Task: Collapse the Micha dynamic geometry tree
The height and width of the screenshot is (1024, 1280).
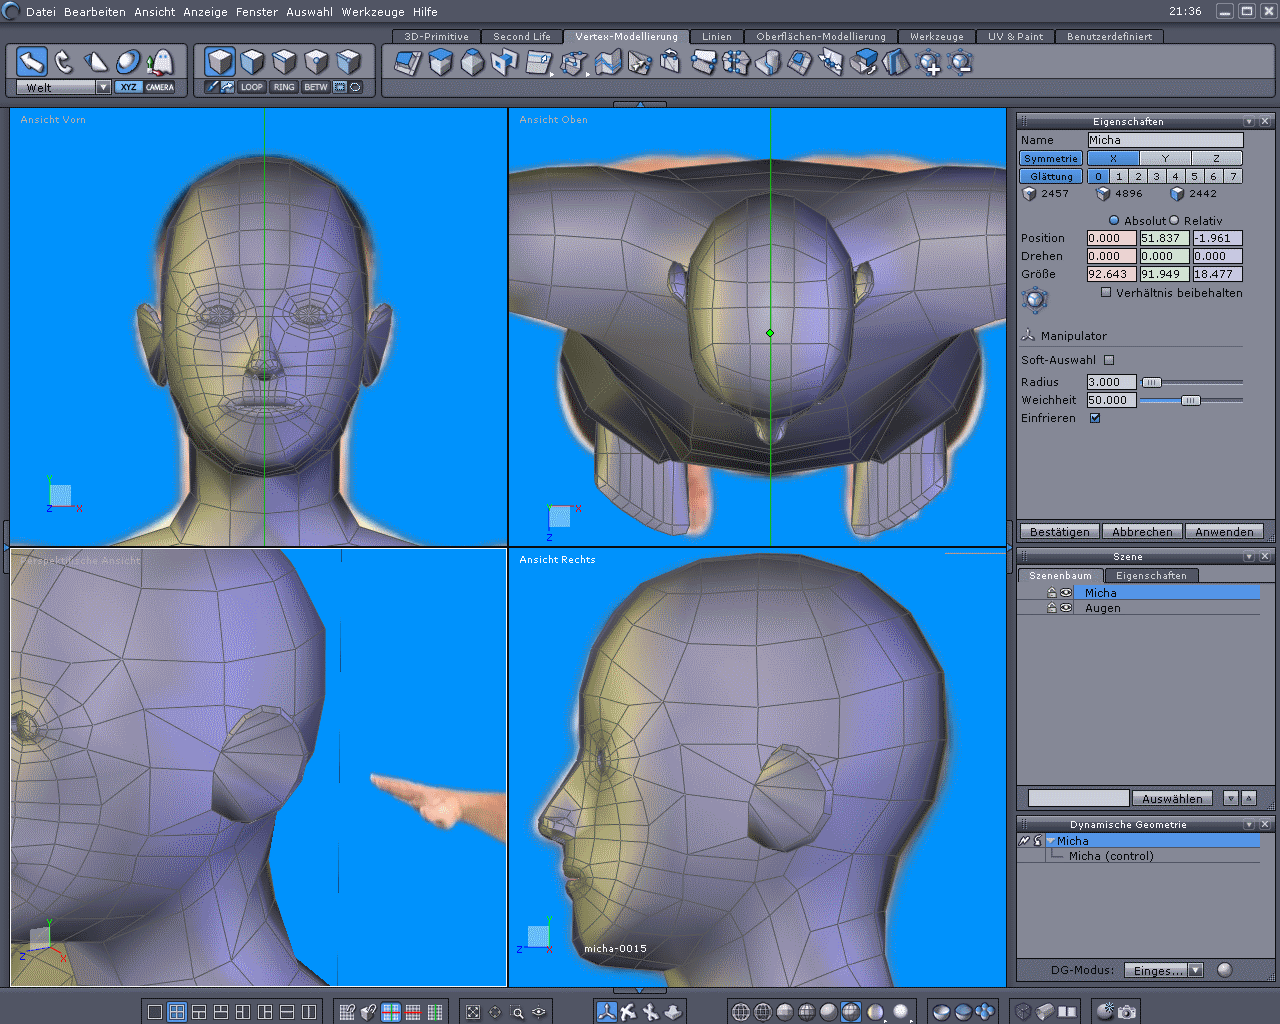Action: [x=1051, y=841]
